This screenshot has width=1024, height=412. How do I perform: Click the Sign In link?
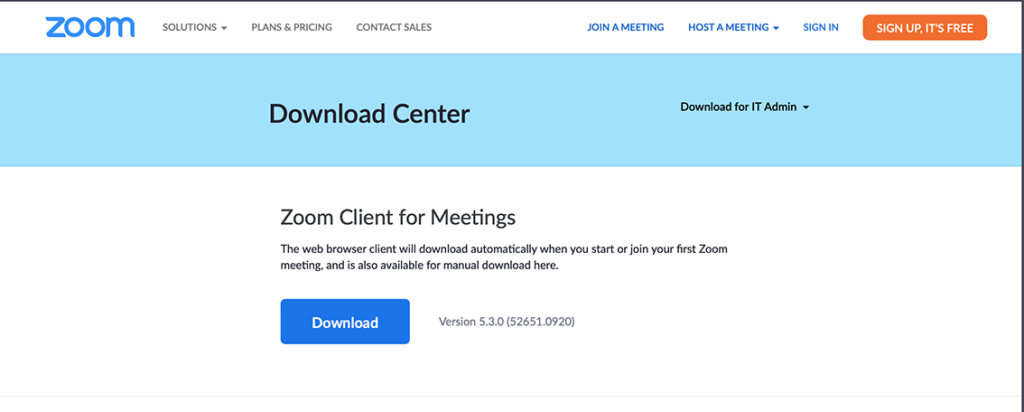pyautogui.click(x=821, y=27)
